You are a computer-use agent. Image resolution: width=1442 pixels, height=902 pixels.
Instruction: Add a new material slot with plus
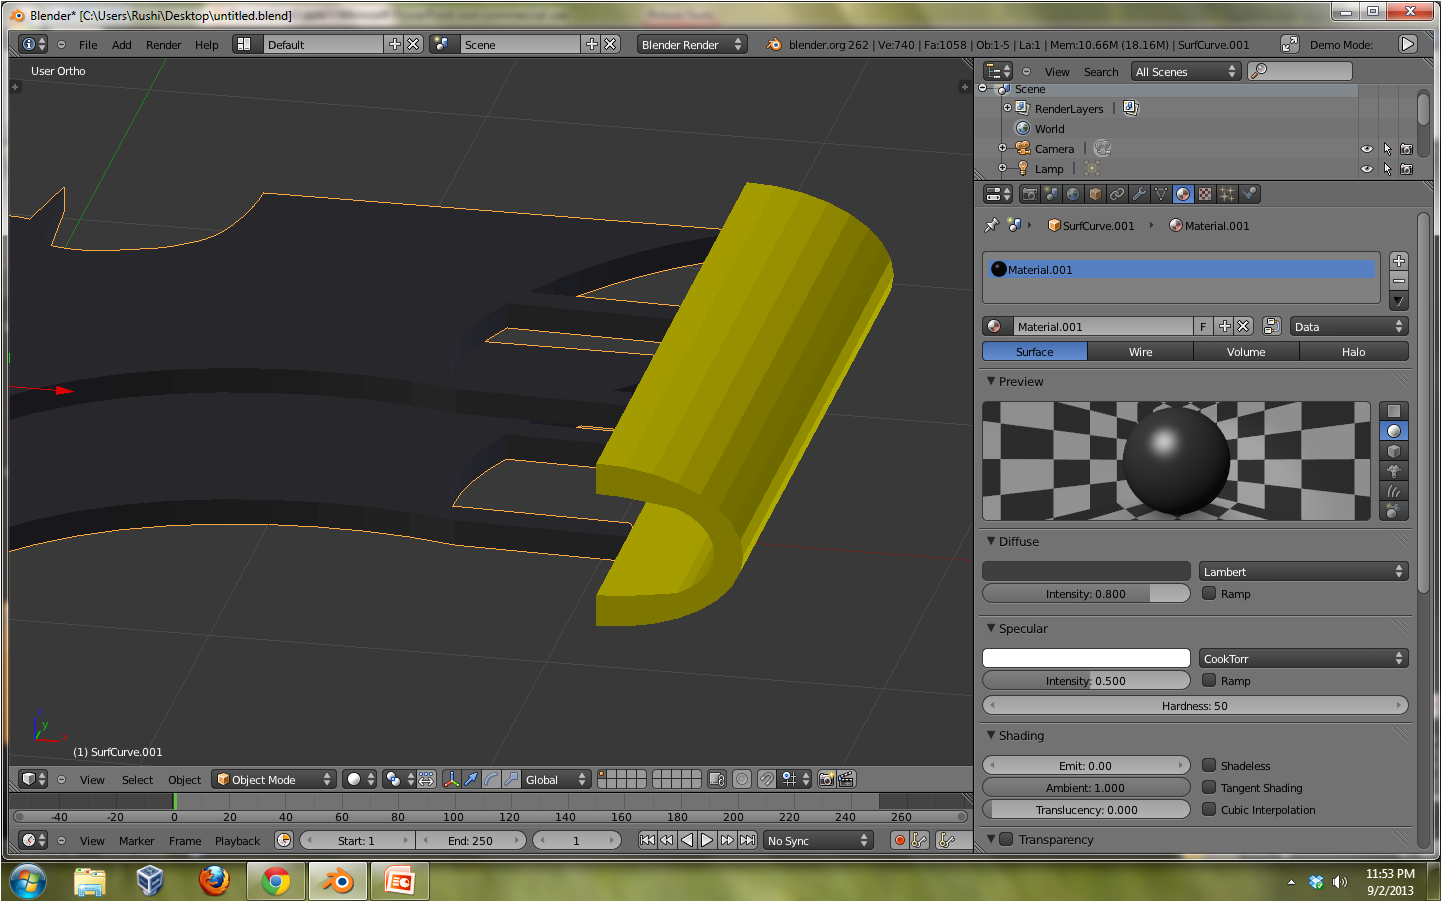[1398, 261]
